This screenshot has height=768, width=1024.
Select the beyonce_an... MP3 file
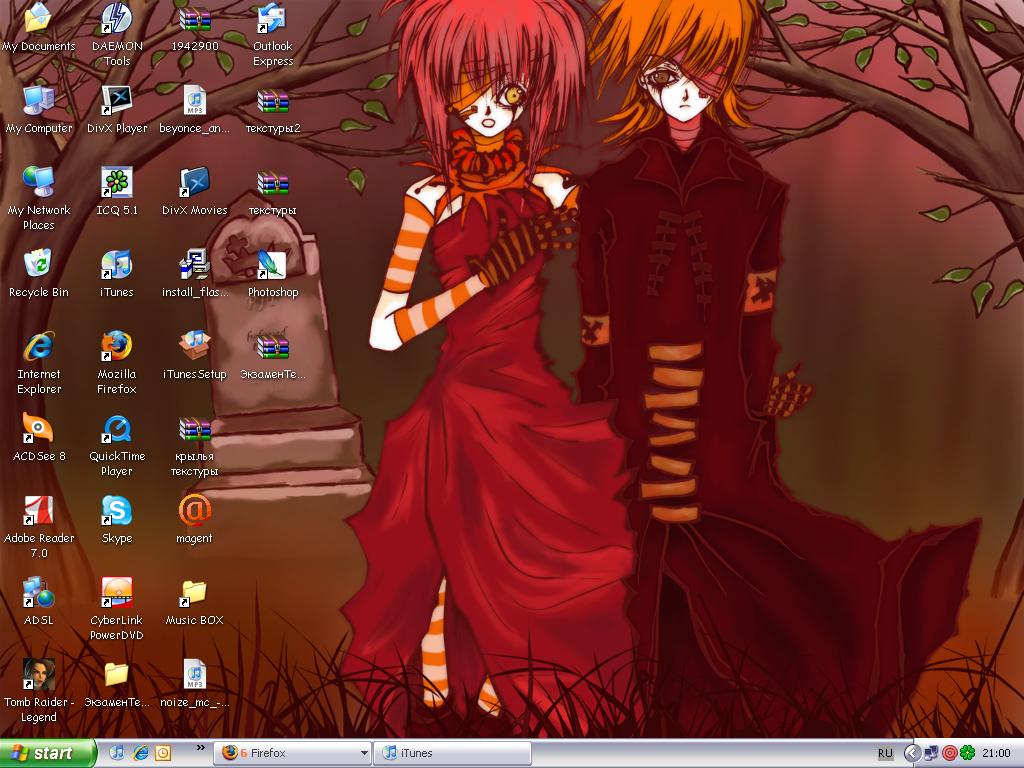pyautogui.click(x=195, y=110)
